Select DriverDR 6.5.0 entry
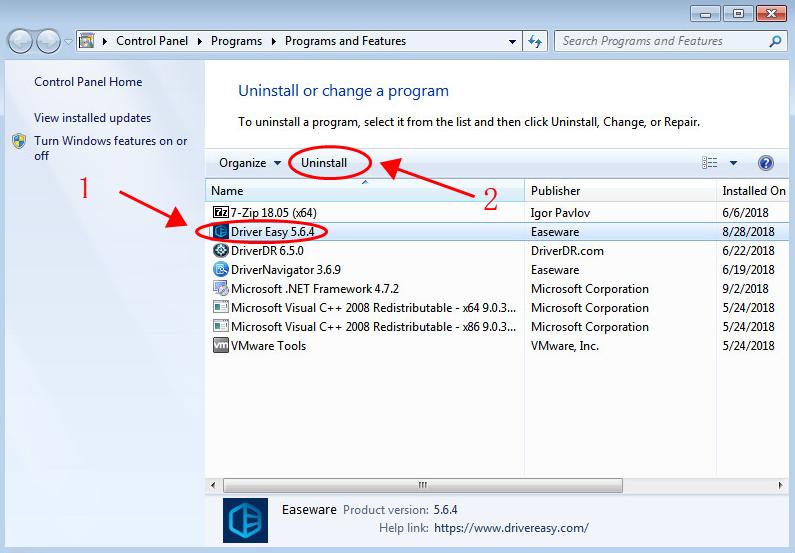795x553 pixels. [267, 250]
